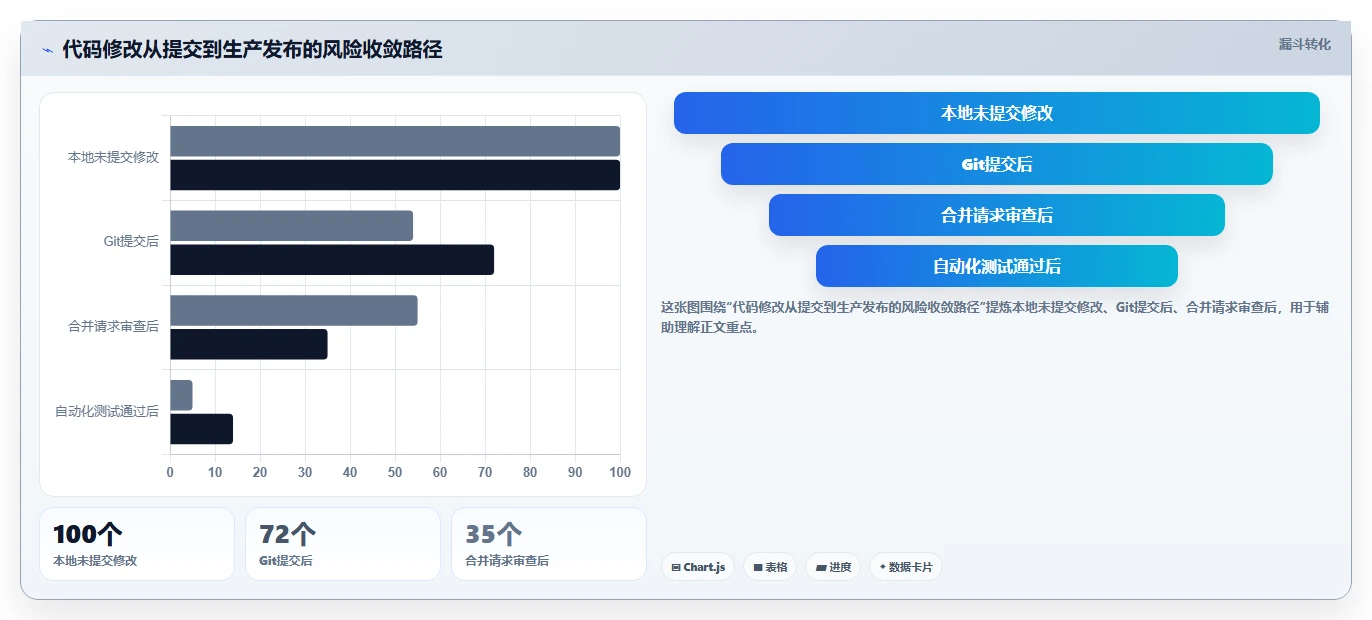
Task: Open the 35个 合并请求审查后 data card
Action: coord(549,544)
